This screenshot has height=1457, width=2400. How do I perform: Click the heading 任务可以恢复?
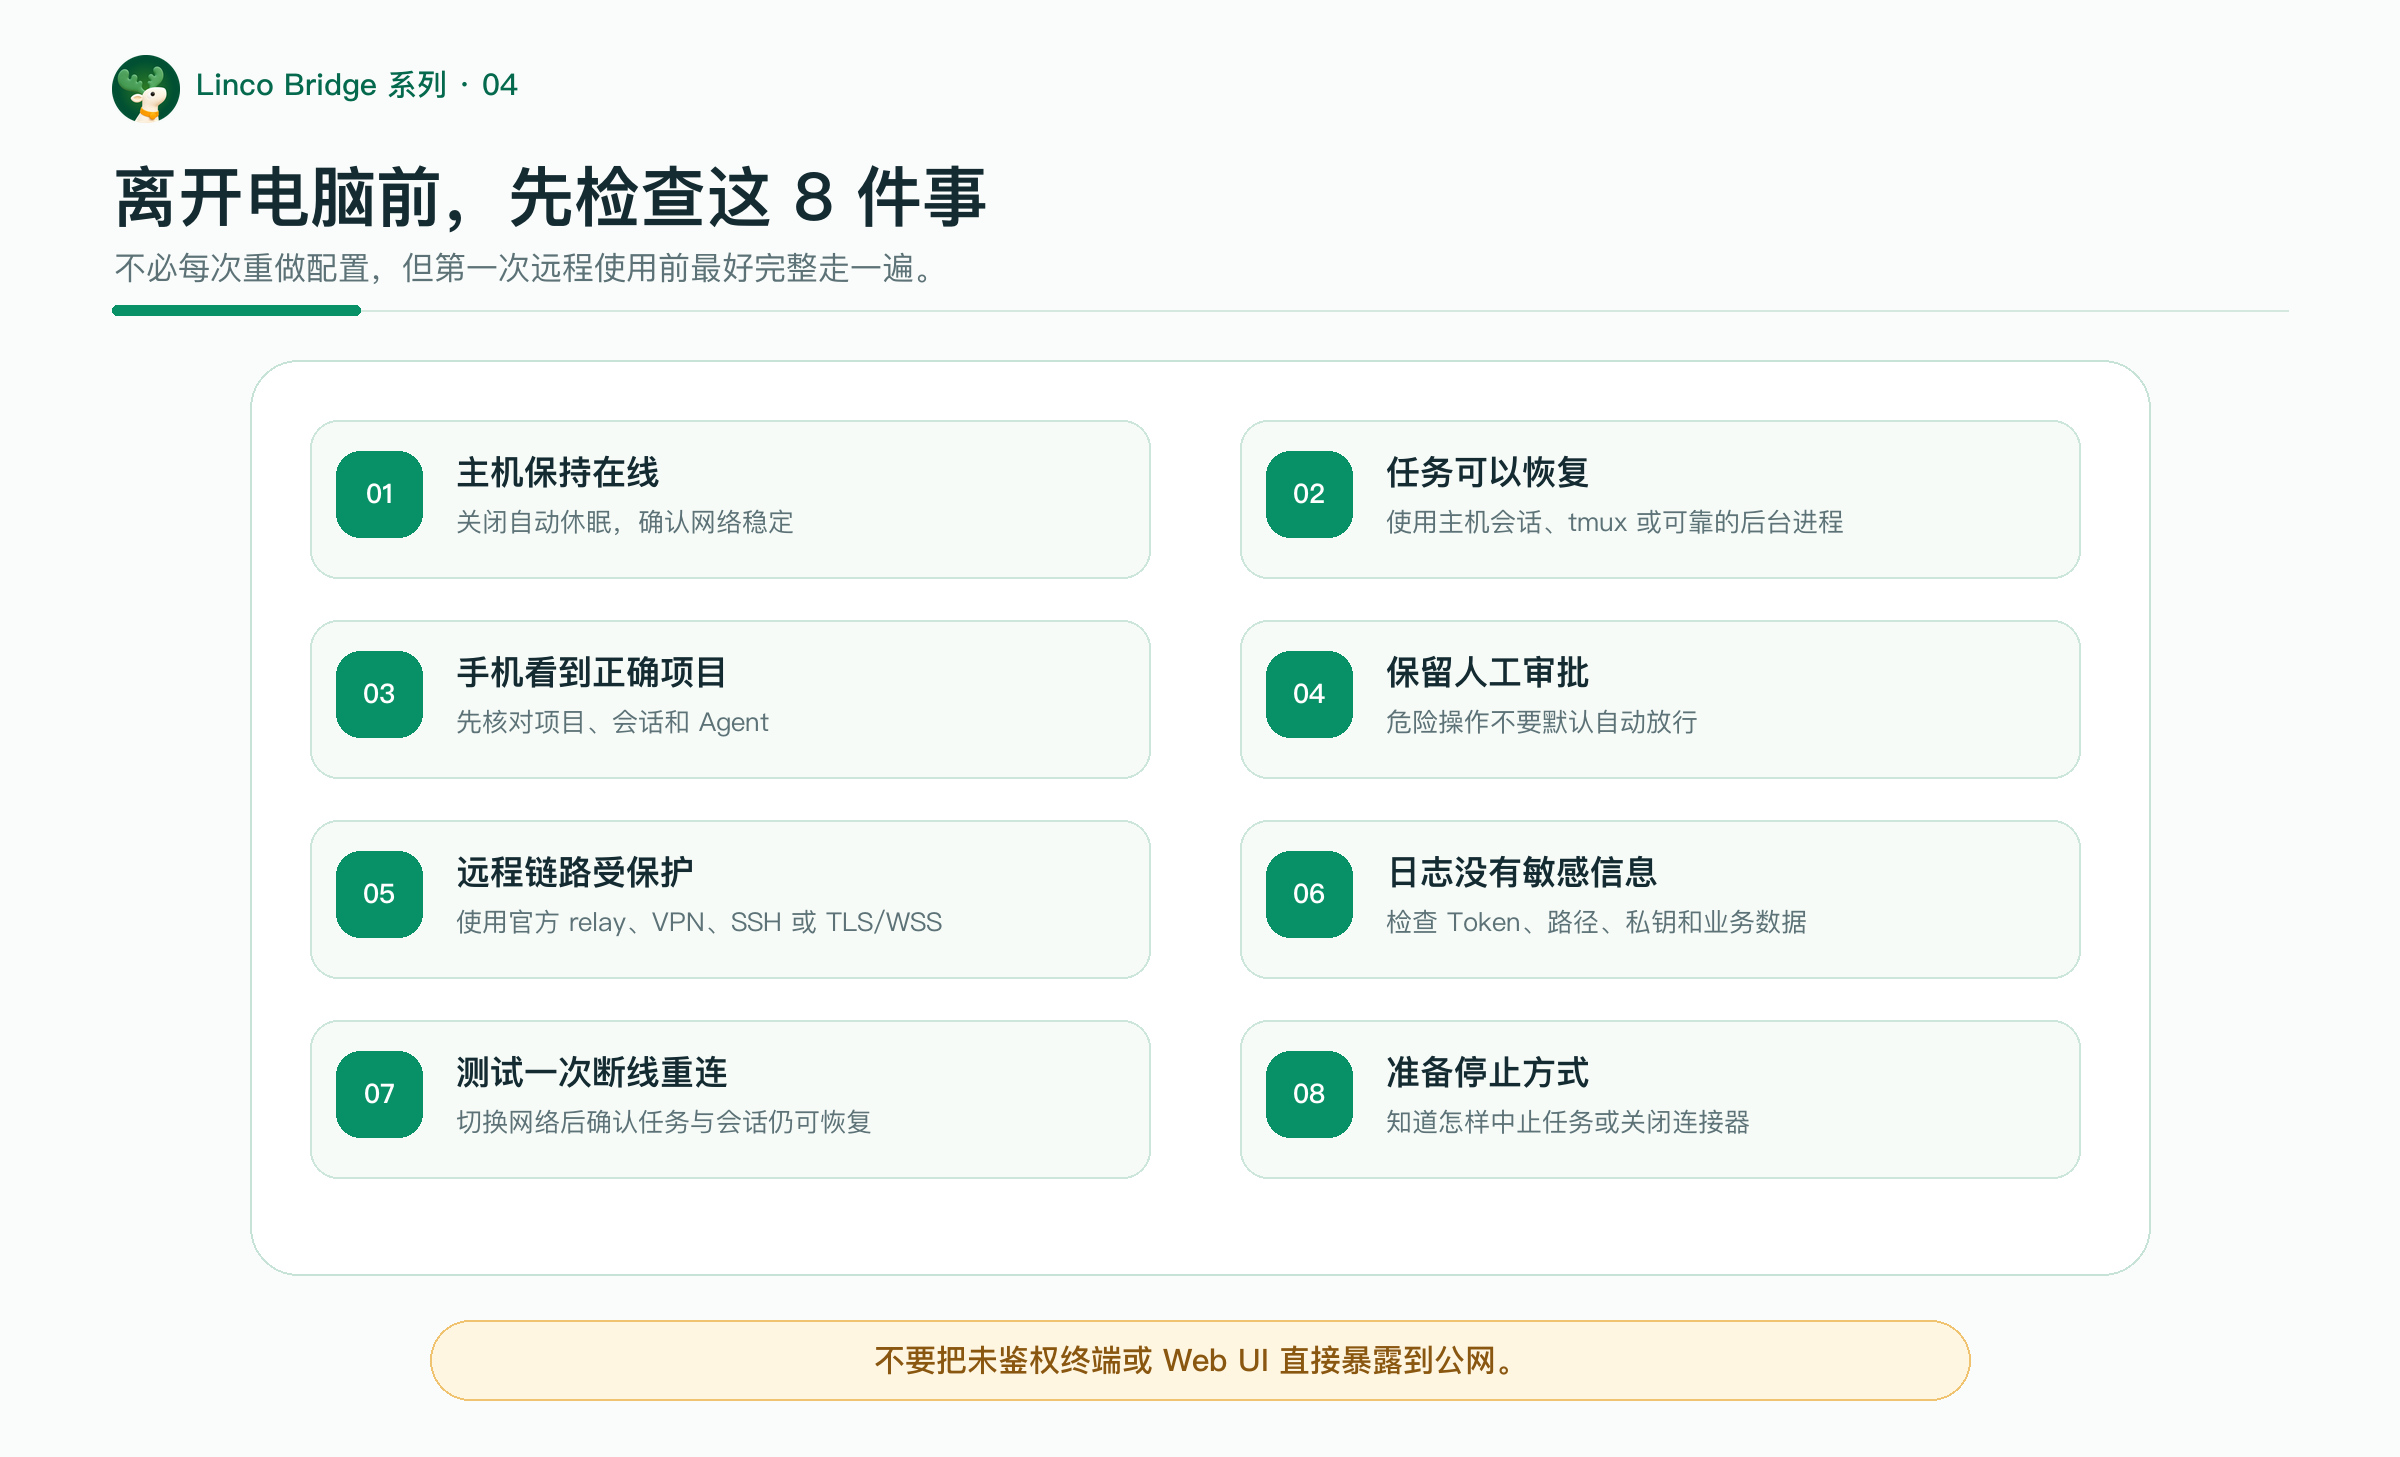pos(1488,472)
